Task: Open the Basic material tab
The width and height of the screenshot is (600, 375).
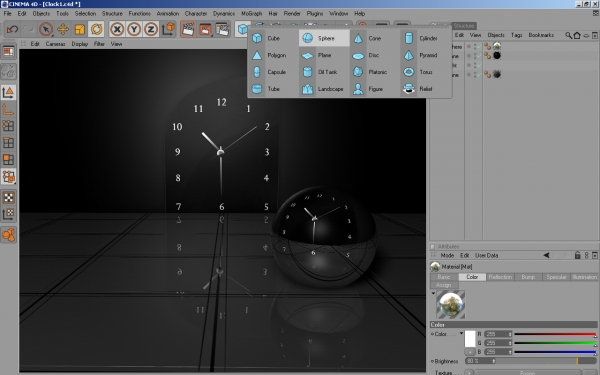Action: pos(444,277)
